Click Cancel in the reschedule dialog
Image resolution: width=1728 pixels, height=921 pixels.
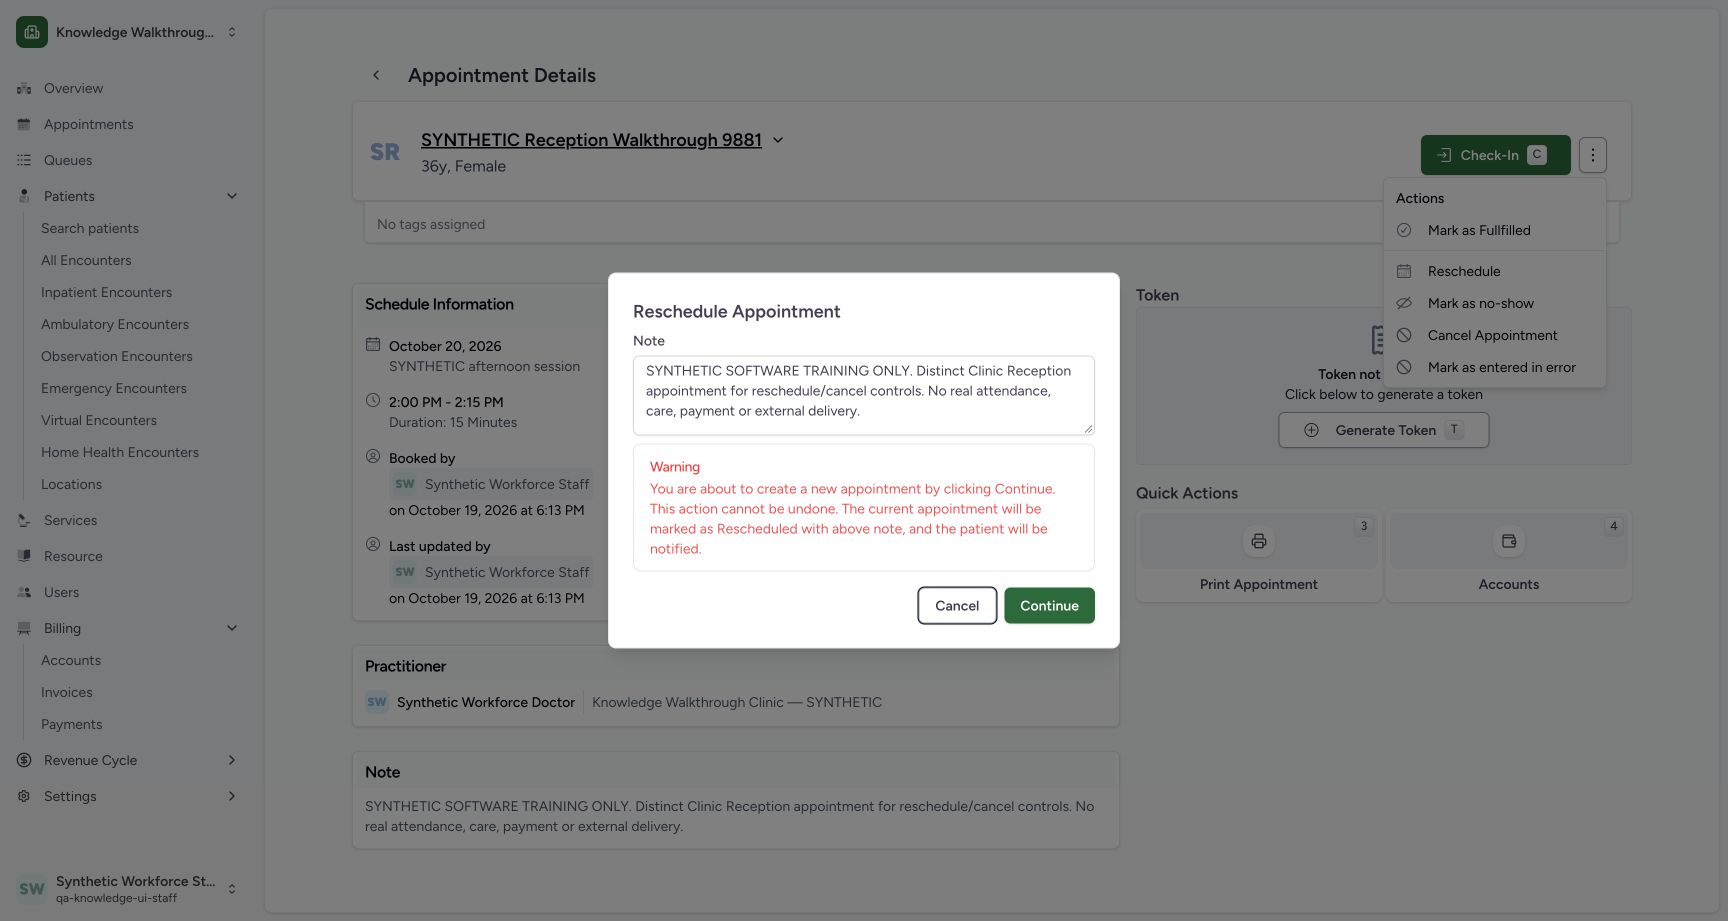[x=957, y=605]
